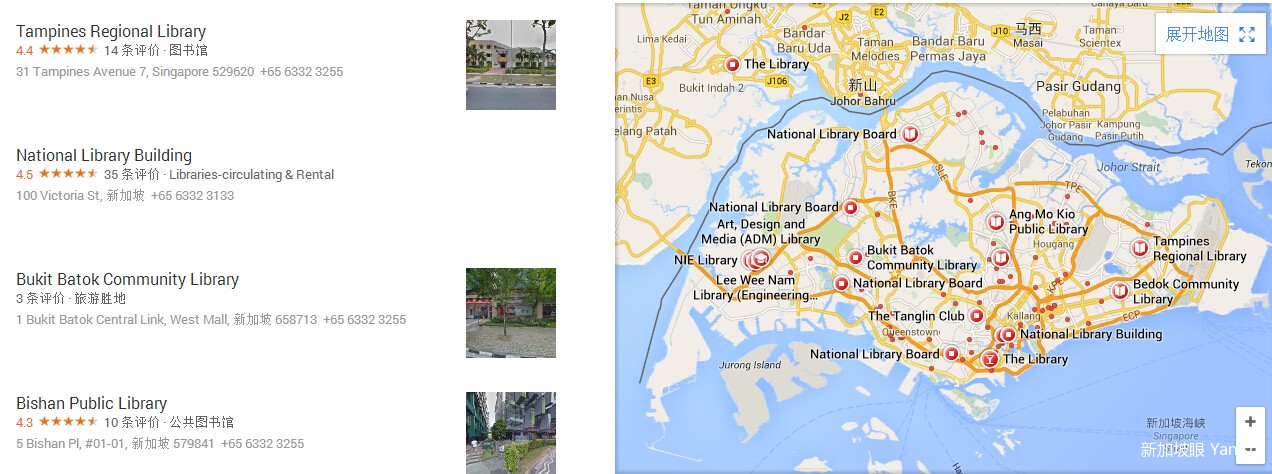Click the fullscreen arrows icon on map
1272x474 pixels.
point(1246,34)
